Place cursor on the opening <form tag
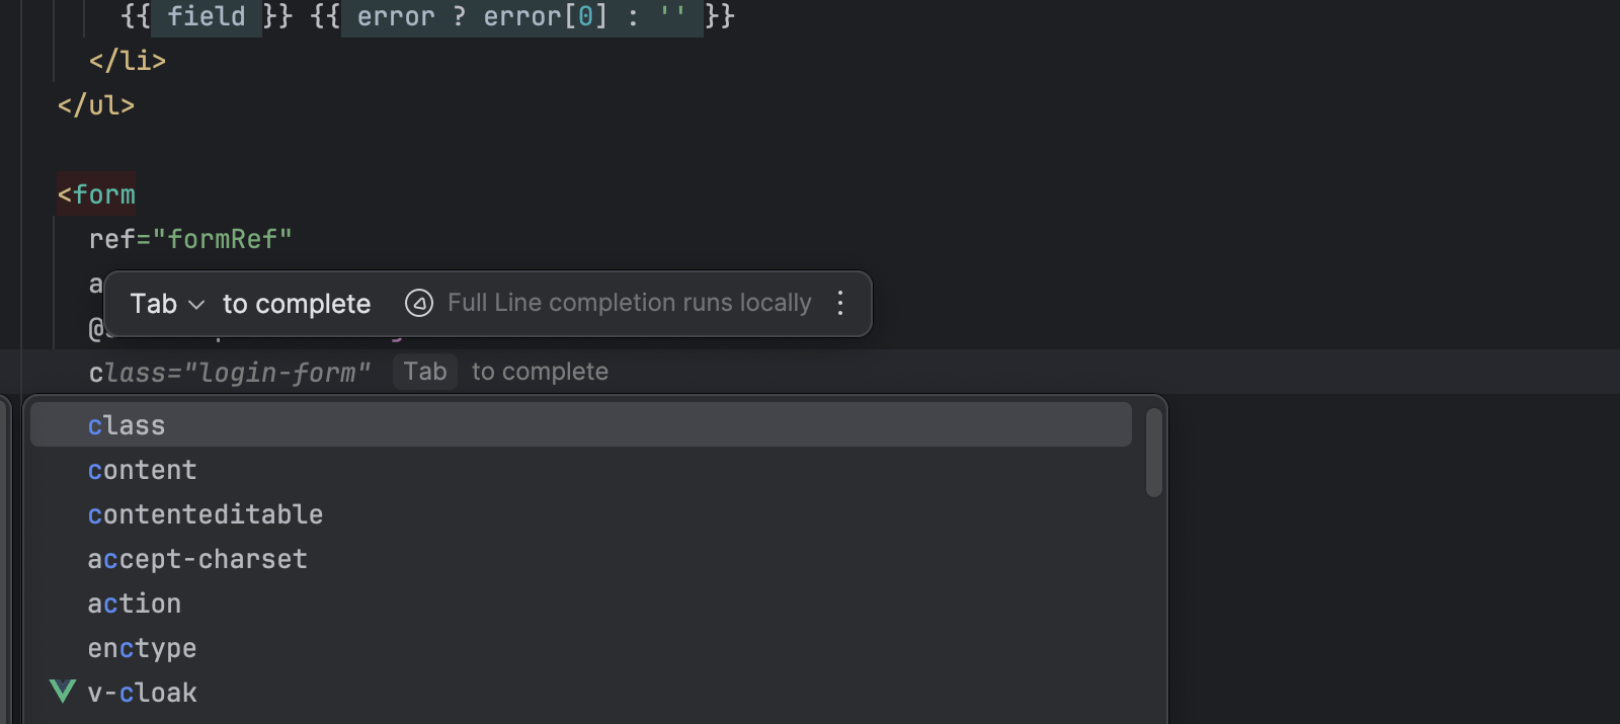Screen dimensions: 1620x724 [96, 194]
